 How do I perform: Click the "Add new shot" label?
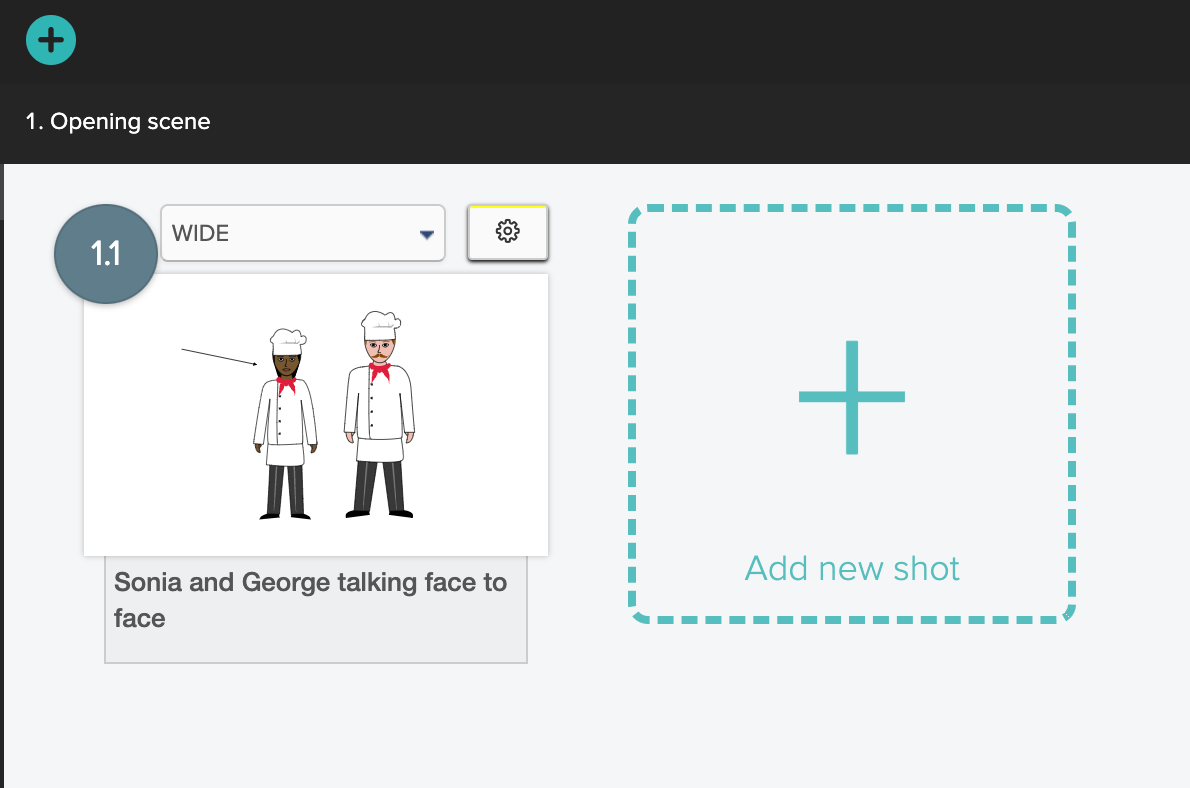[x=852, y=568]
